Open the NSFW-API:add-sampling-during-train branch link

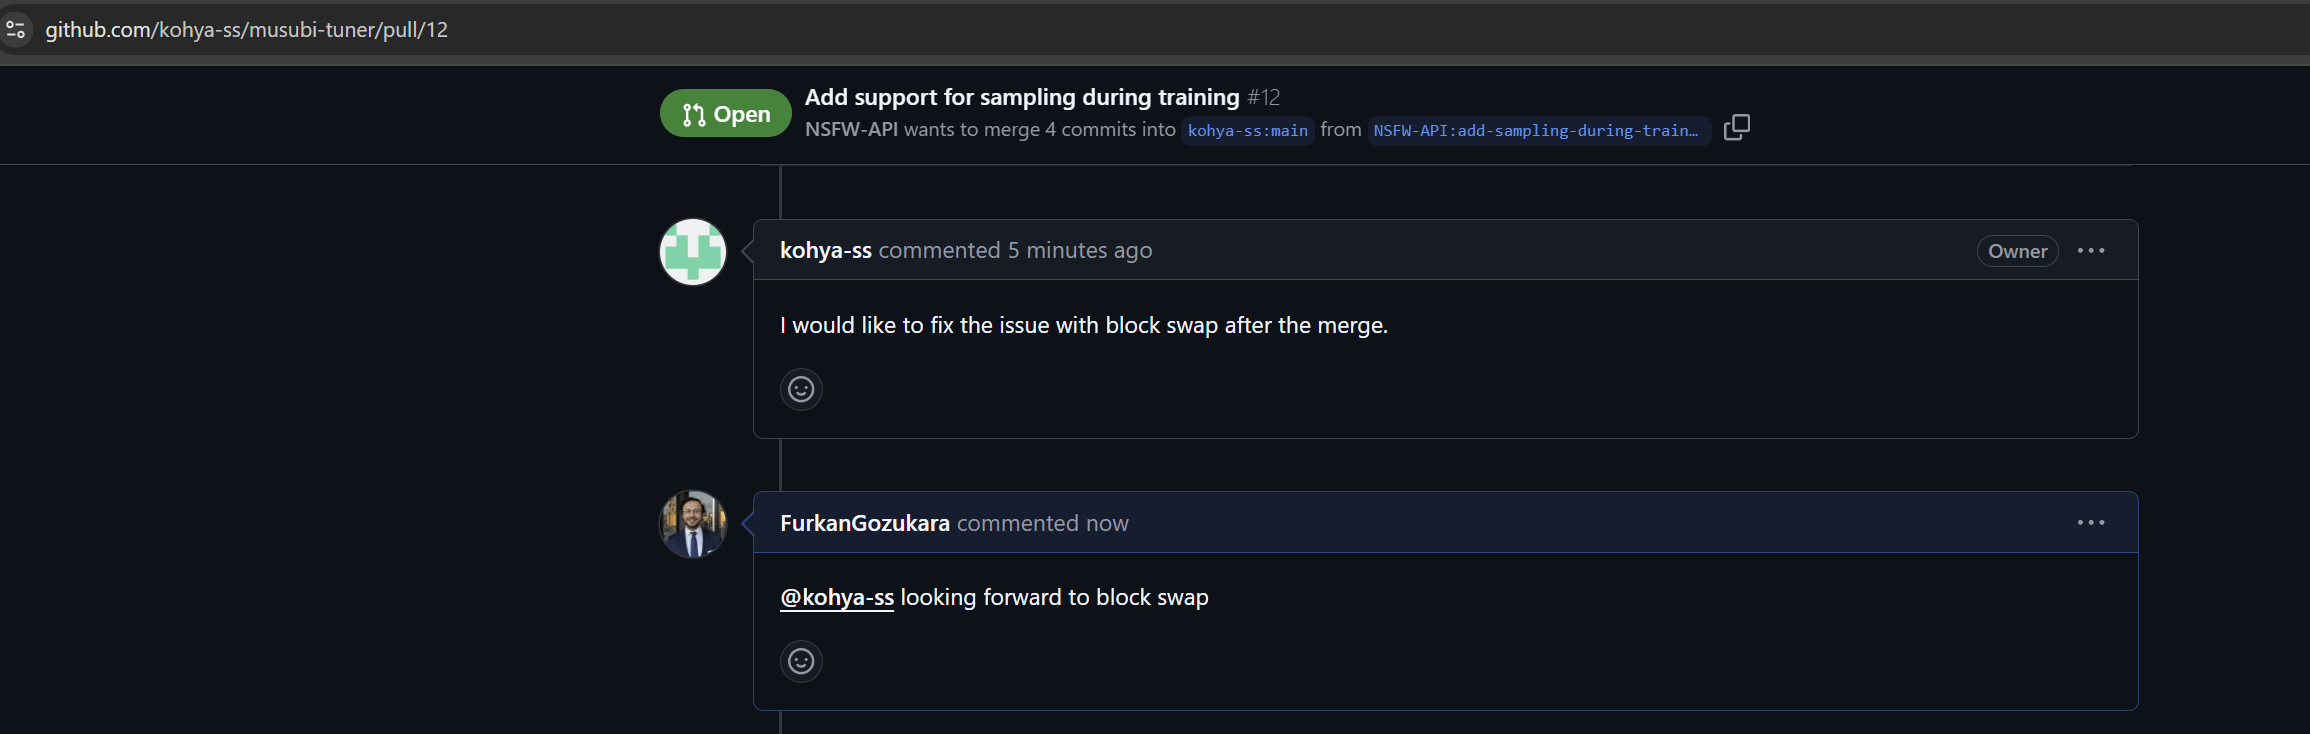[1536, 131]
